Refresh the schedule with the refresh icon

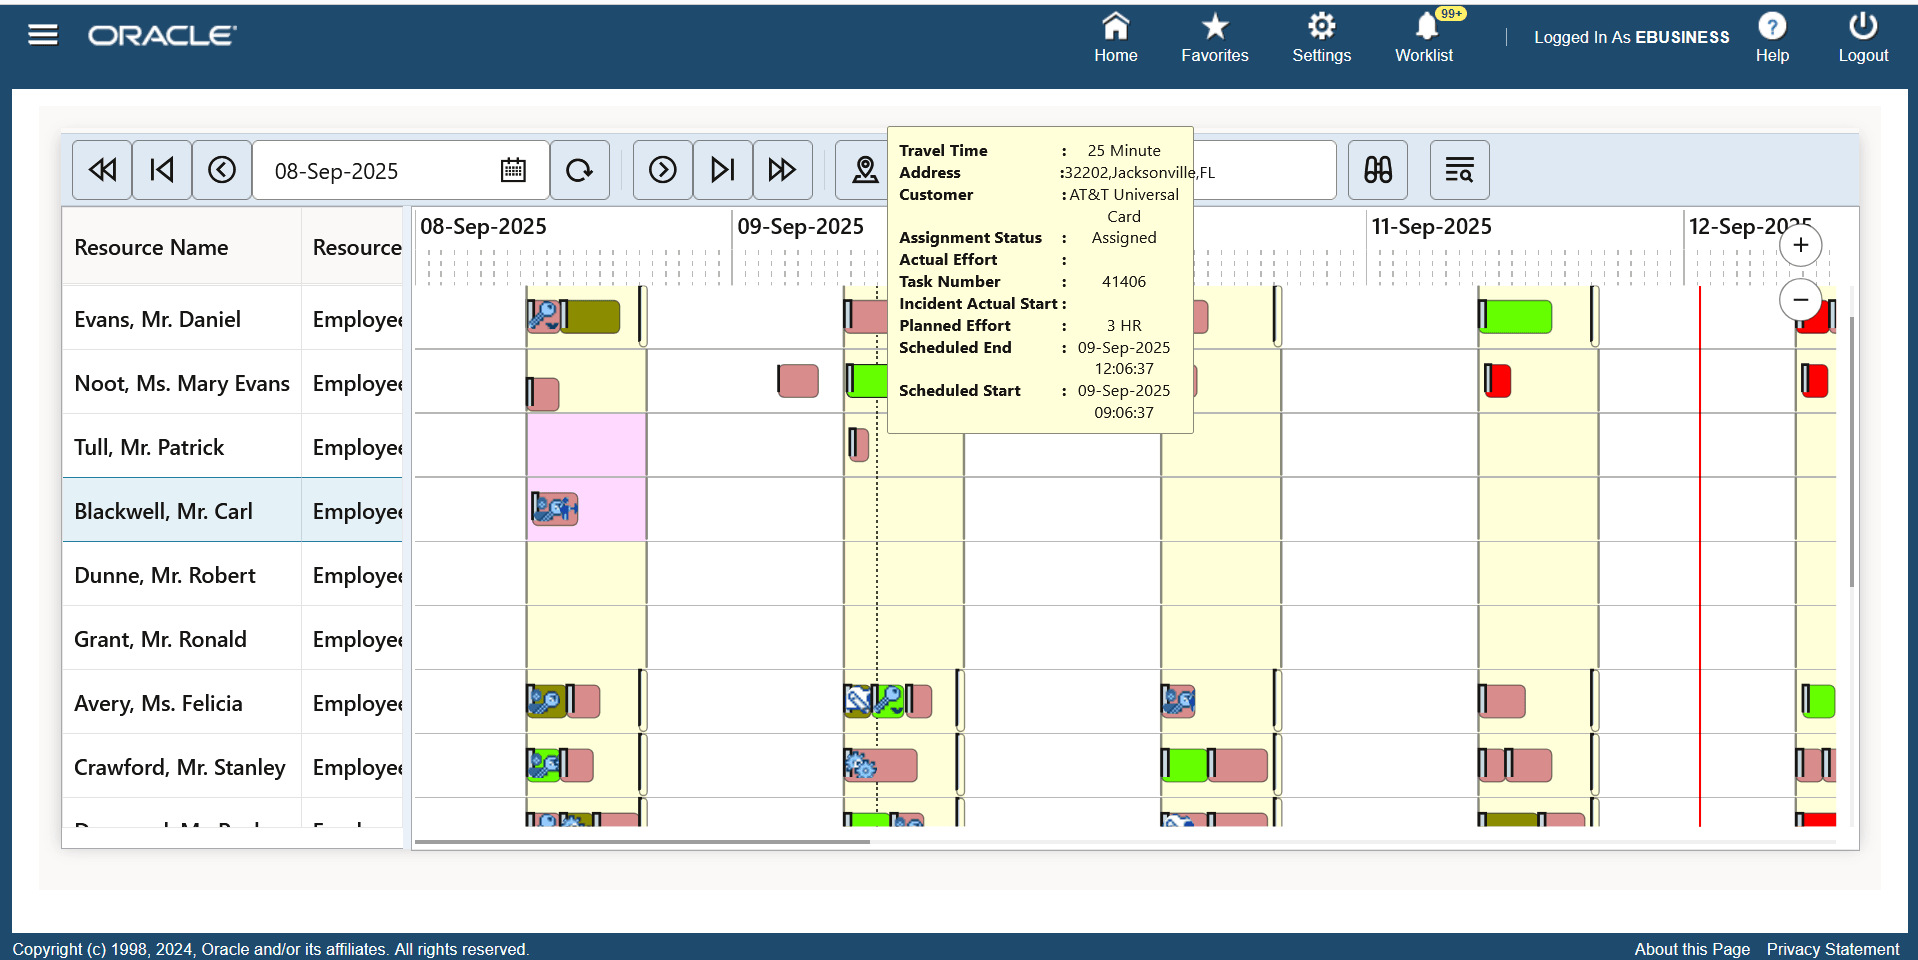580,170
